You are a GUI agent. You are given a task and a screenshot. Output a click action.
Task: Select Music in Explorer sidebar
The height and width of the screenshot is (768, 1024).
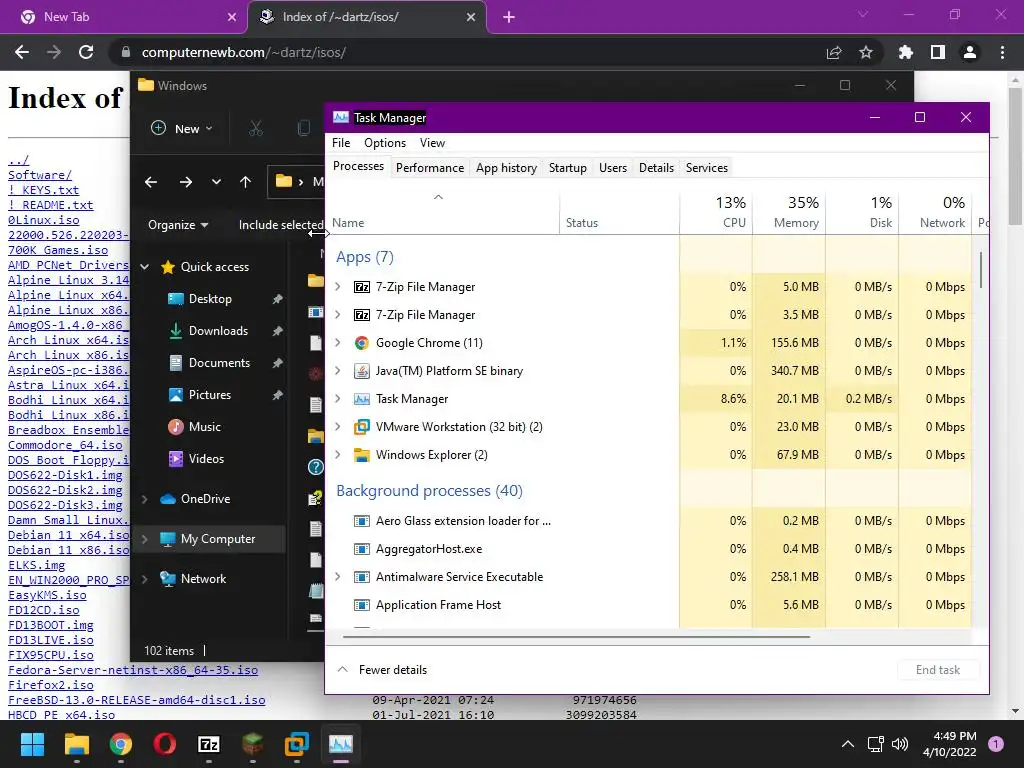[204, 427]
